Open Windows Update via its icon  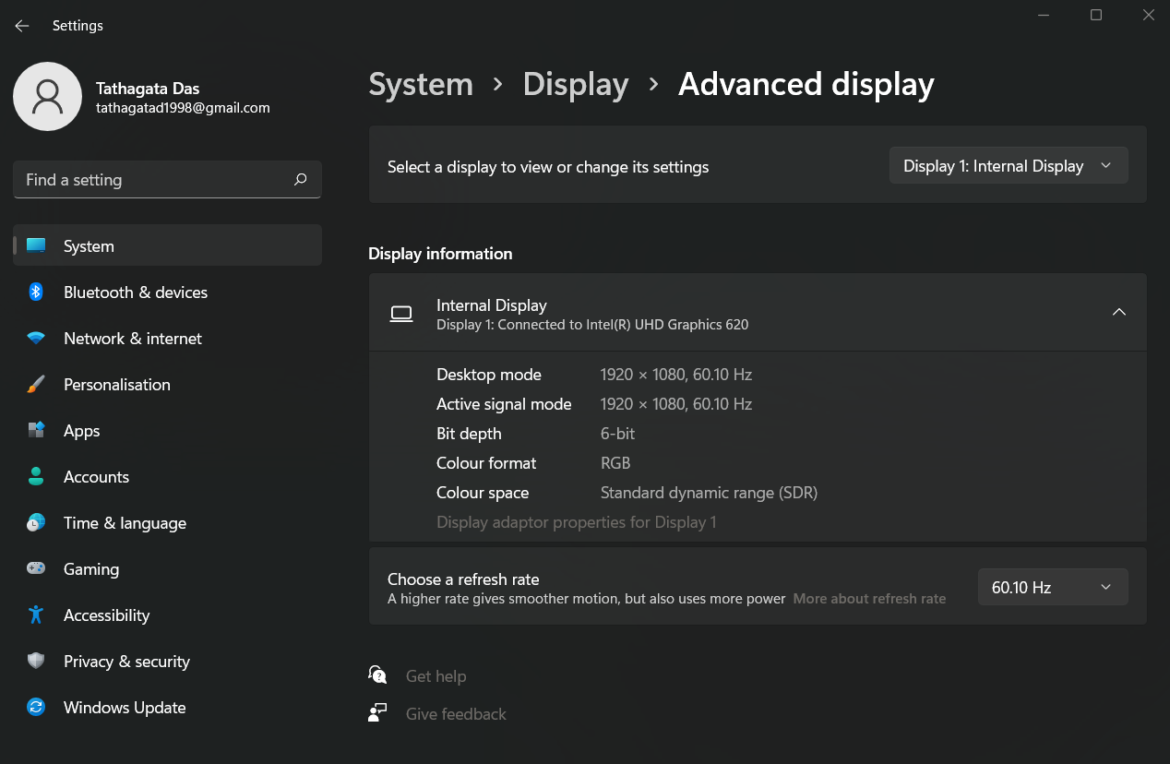pyautogui.click(x=36, y=707)
